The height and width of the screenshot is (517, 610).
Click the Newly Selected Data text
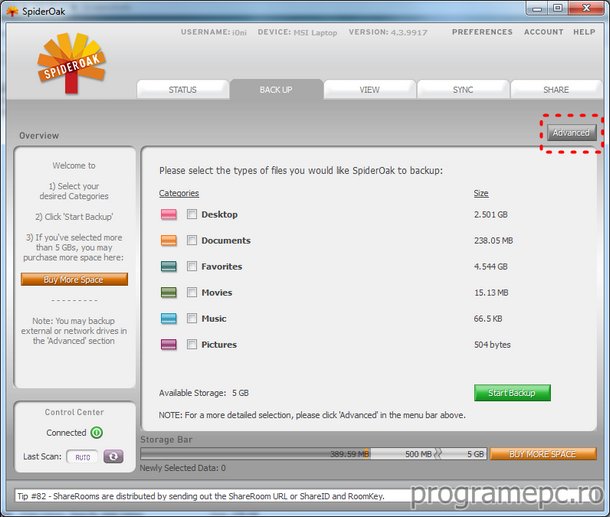(182, 468)
